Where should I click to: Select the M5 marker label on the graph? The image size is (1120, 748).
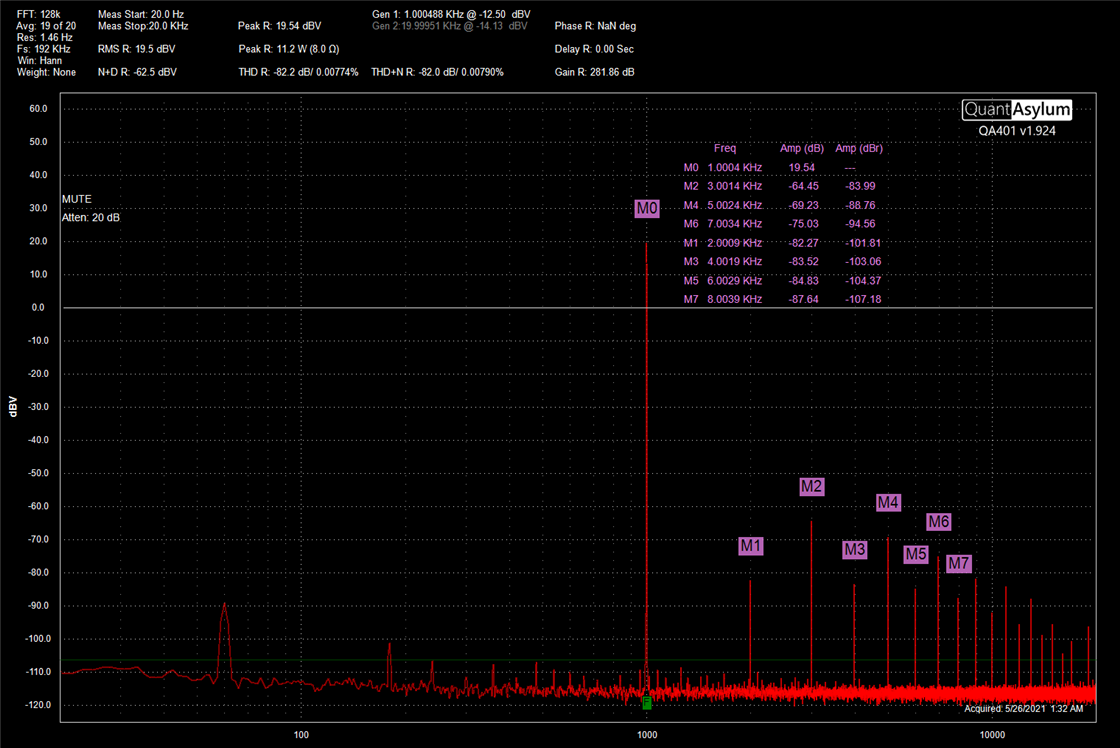pos(916,554)
